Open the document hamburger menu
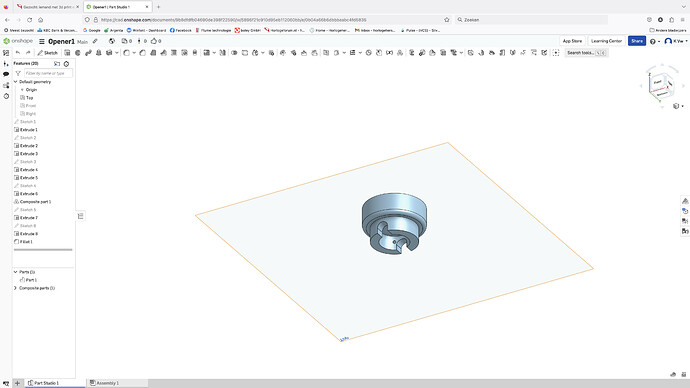This screenshot has width=690, height=388. [42, 41]
